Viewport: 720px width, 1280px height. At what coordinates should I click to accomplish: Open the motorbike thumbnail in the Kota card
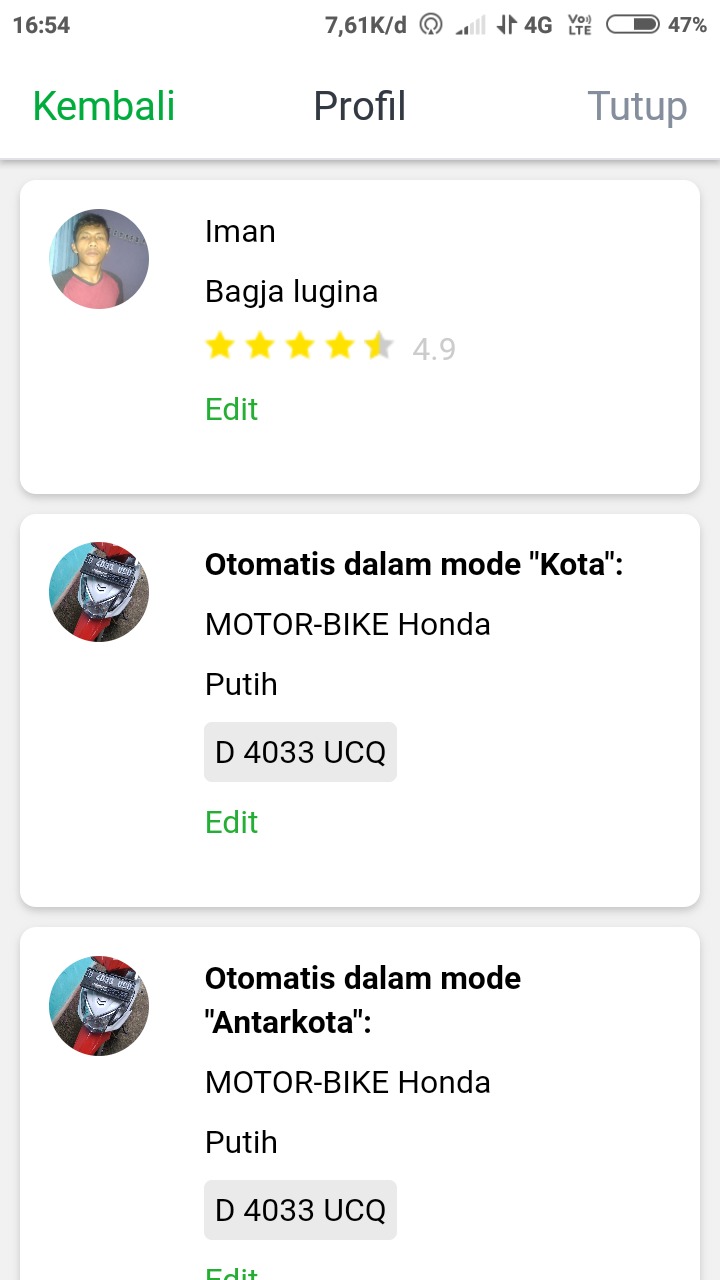point(99,592)
